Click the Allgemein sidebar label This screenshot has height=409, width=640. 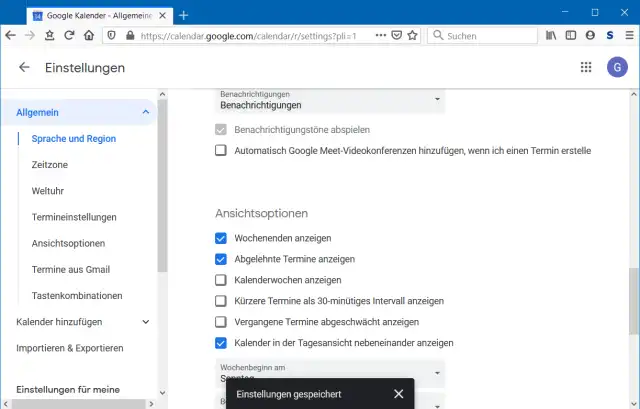pos(38,113)
